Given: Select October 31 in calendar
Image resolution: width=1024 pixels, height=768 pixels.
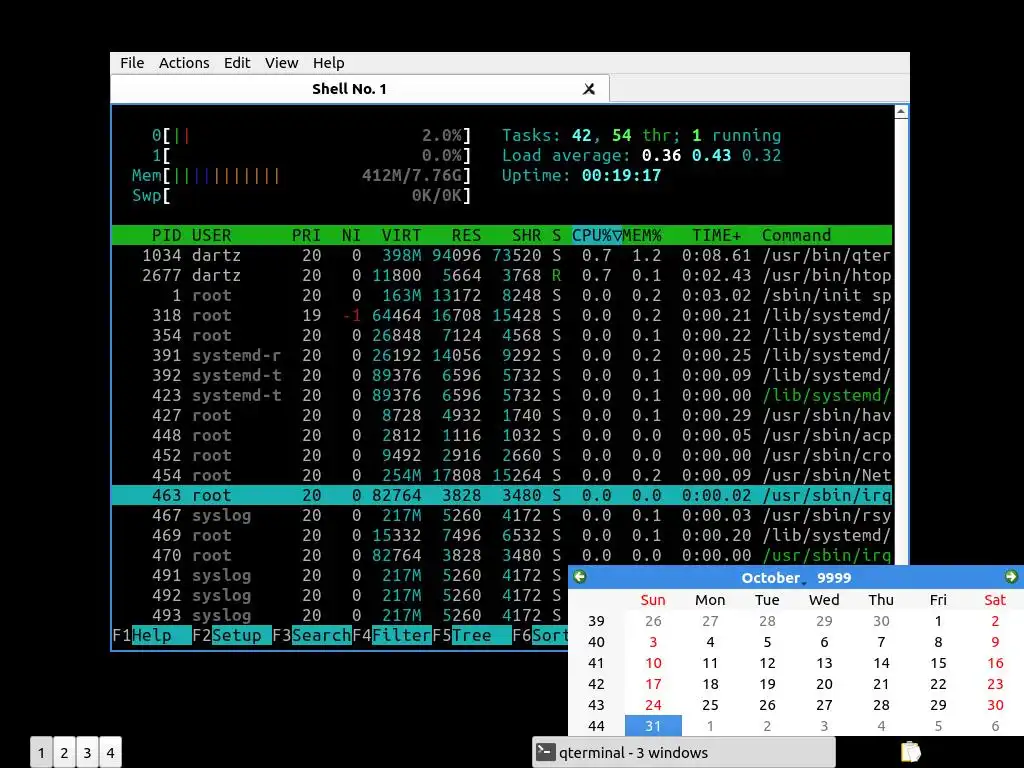Looking at the screenshot, I should pyautogui.click(x=653, y=726).
